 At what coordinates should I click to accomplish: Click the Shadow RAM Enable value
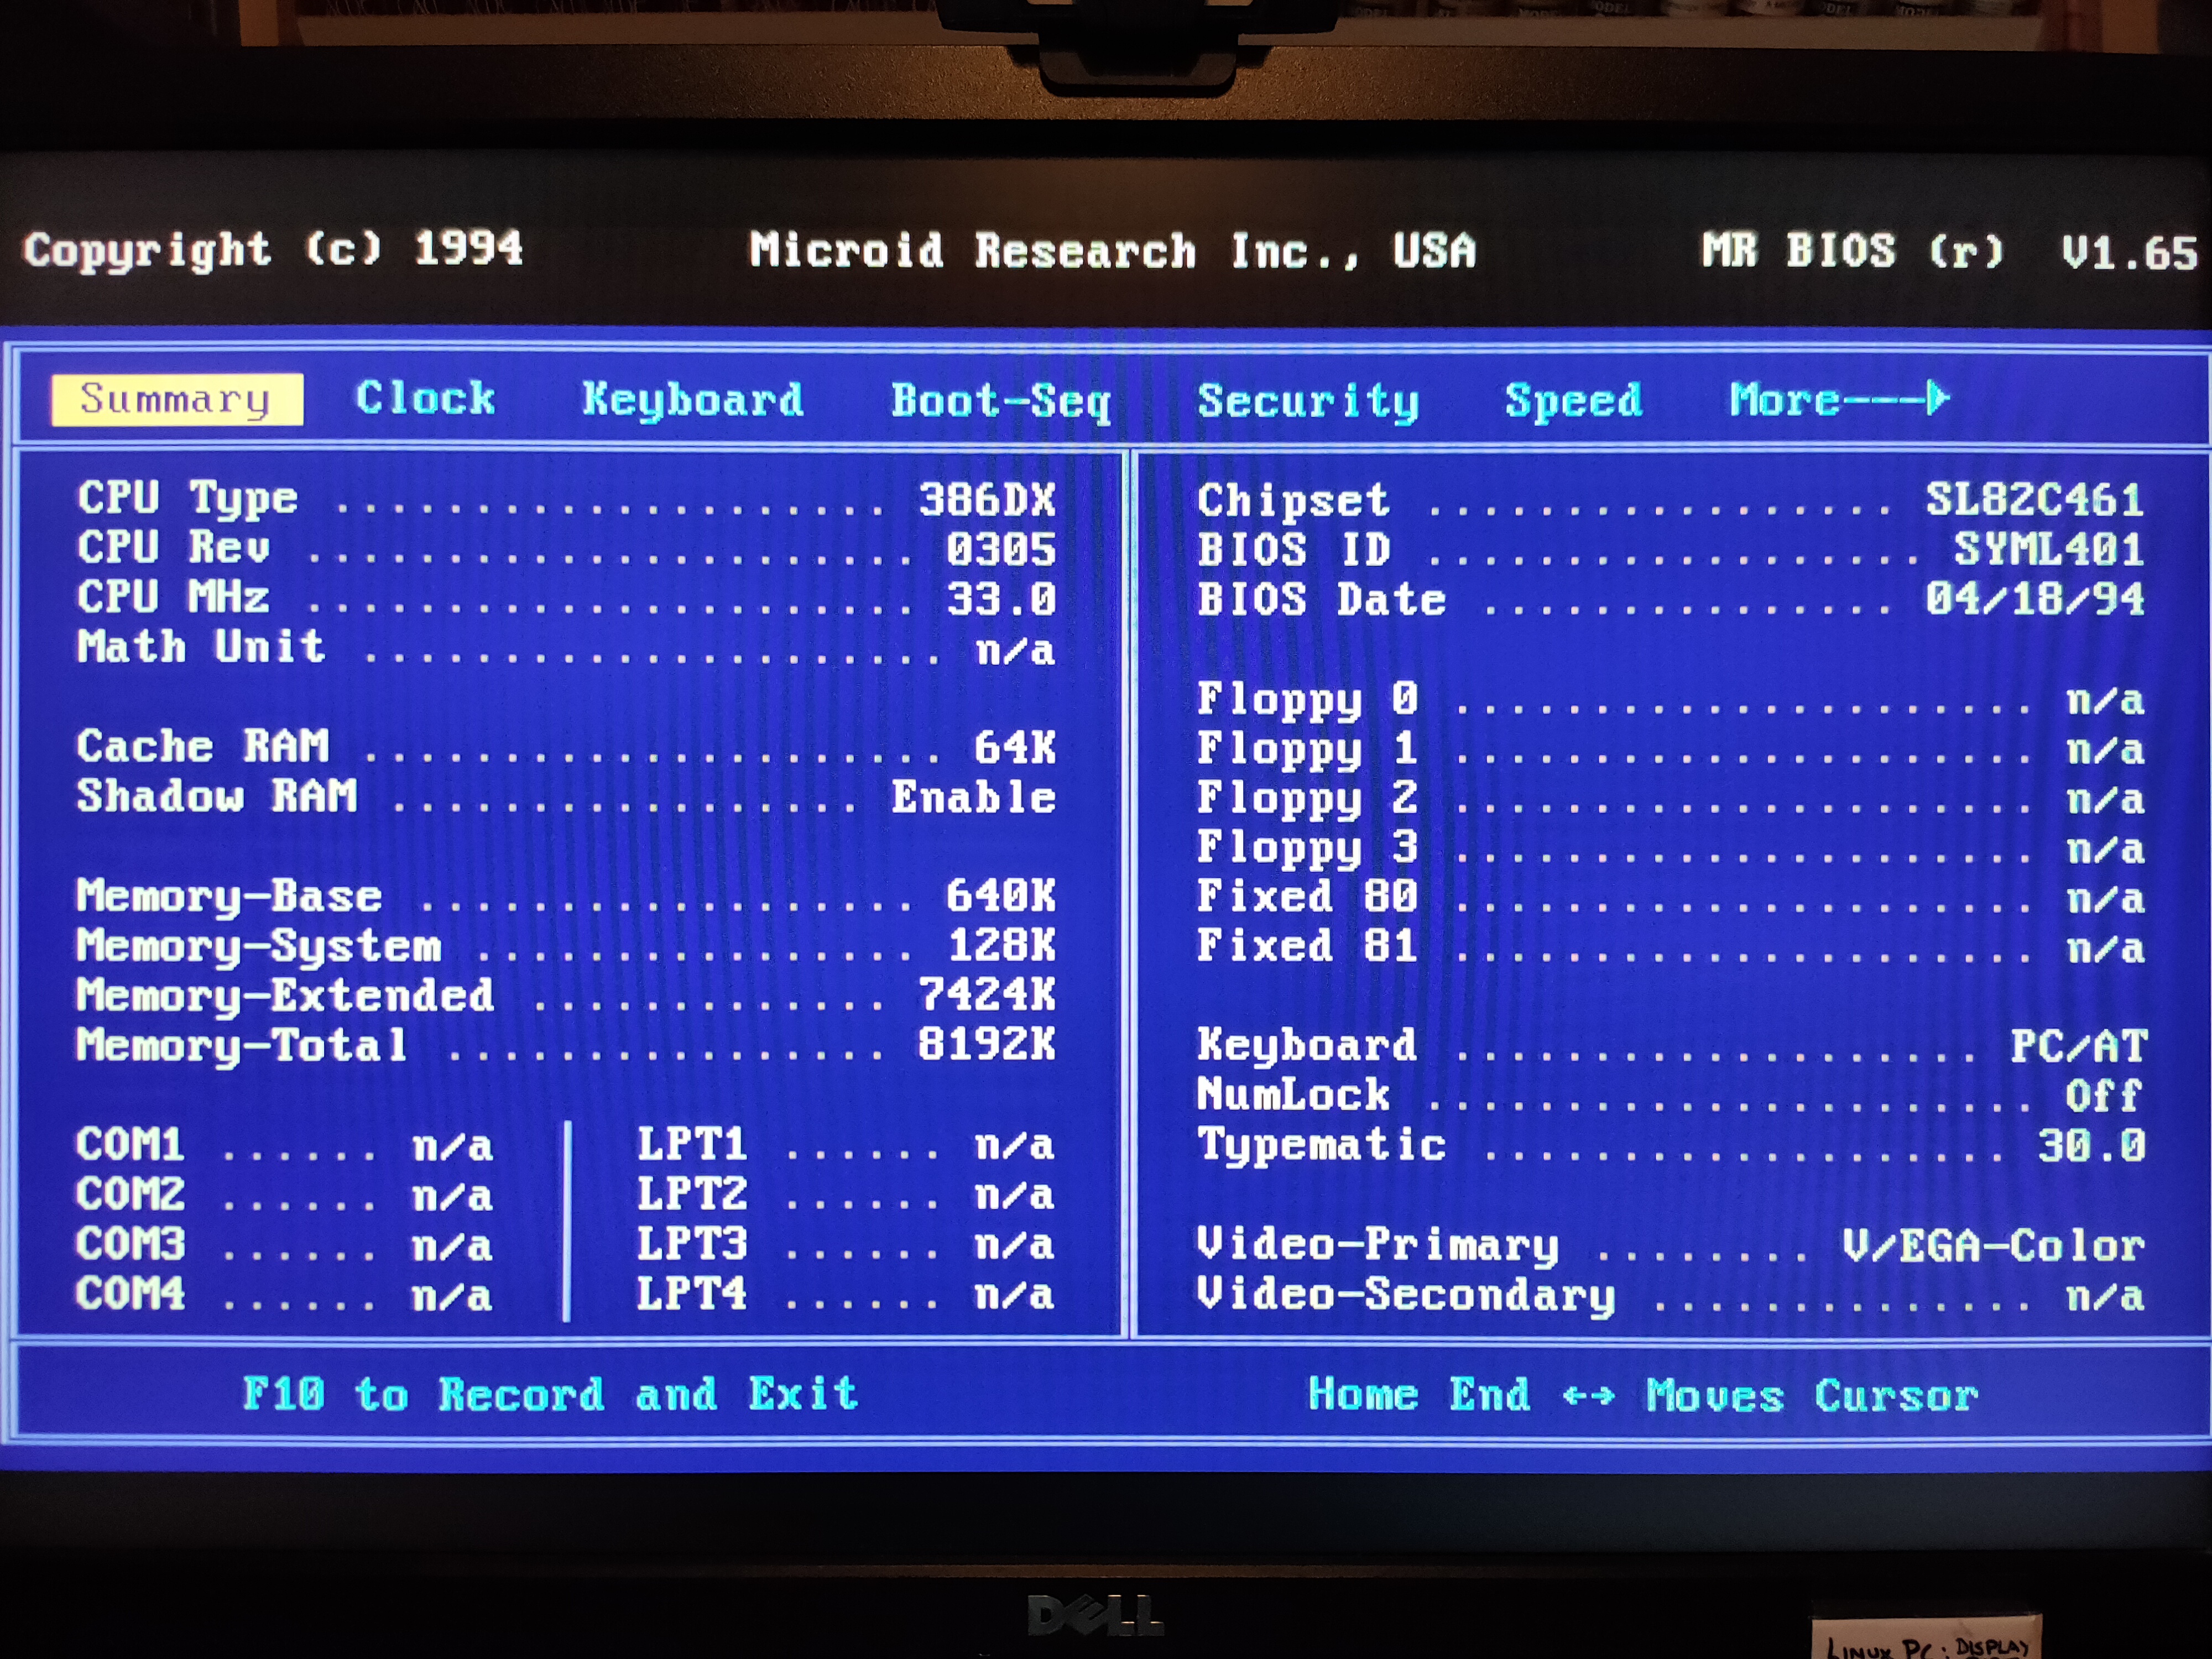(x=973, y=798)
